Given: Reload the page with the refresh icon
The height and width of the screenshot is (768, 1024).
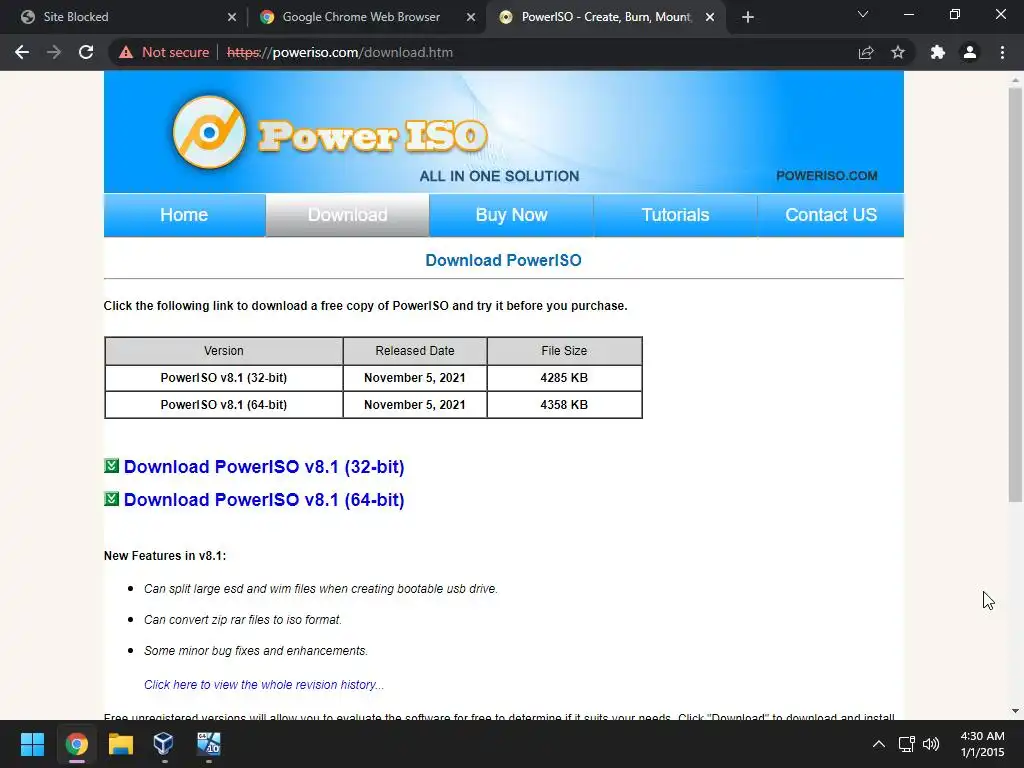Looking at the screenshot, I should [86, 52].
